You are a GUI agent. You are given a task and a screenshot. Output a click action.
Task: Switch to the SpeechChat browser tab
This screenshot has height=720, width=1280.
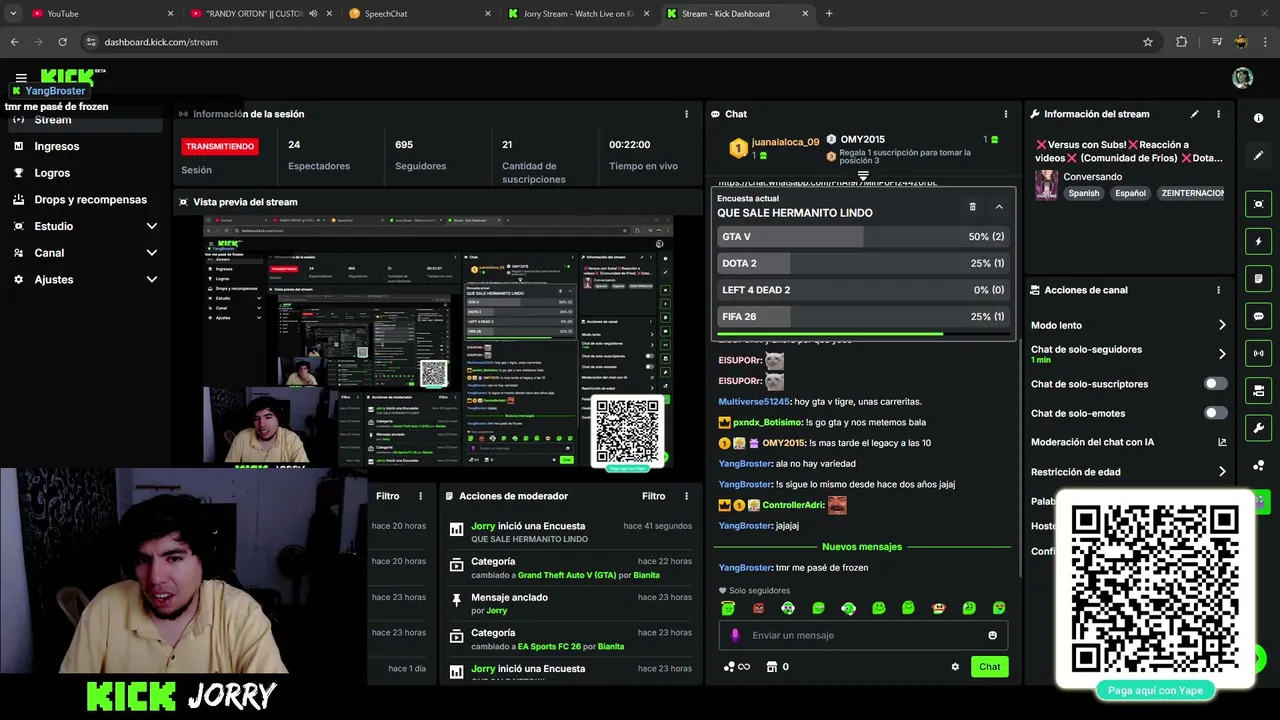pyautogui.click(x=419, y=14)
